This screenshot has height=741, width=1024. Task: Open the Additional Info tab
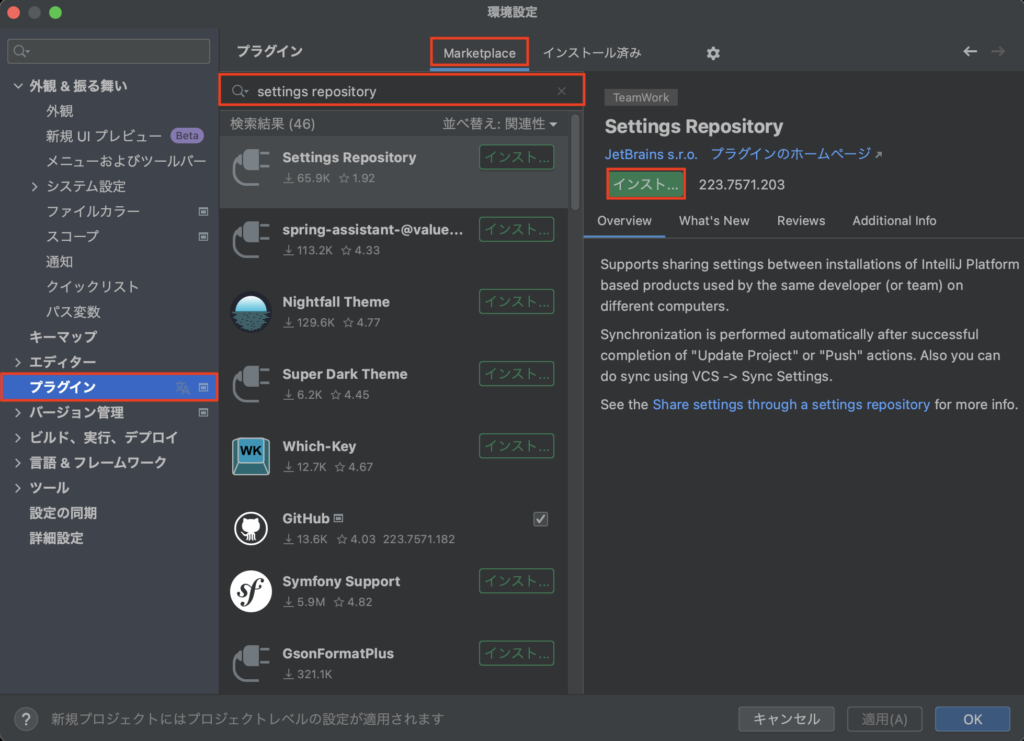[x=894, y=221]
